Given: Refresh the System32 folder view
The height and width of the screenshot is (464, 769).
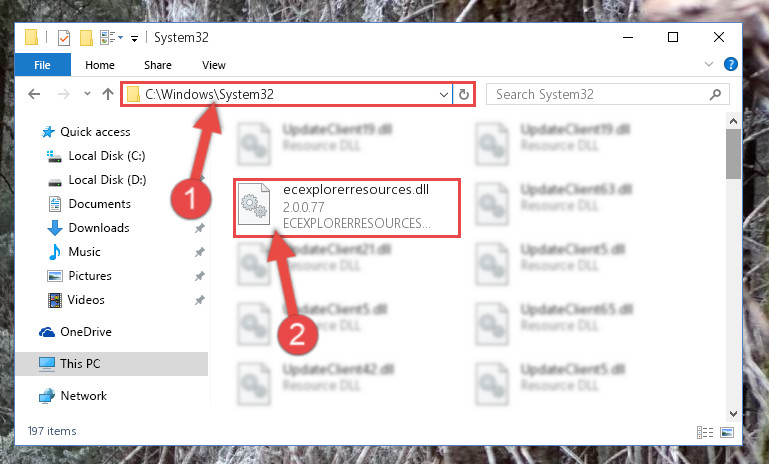Looking at the screenshot, I should point(463,94).
